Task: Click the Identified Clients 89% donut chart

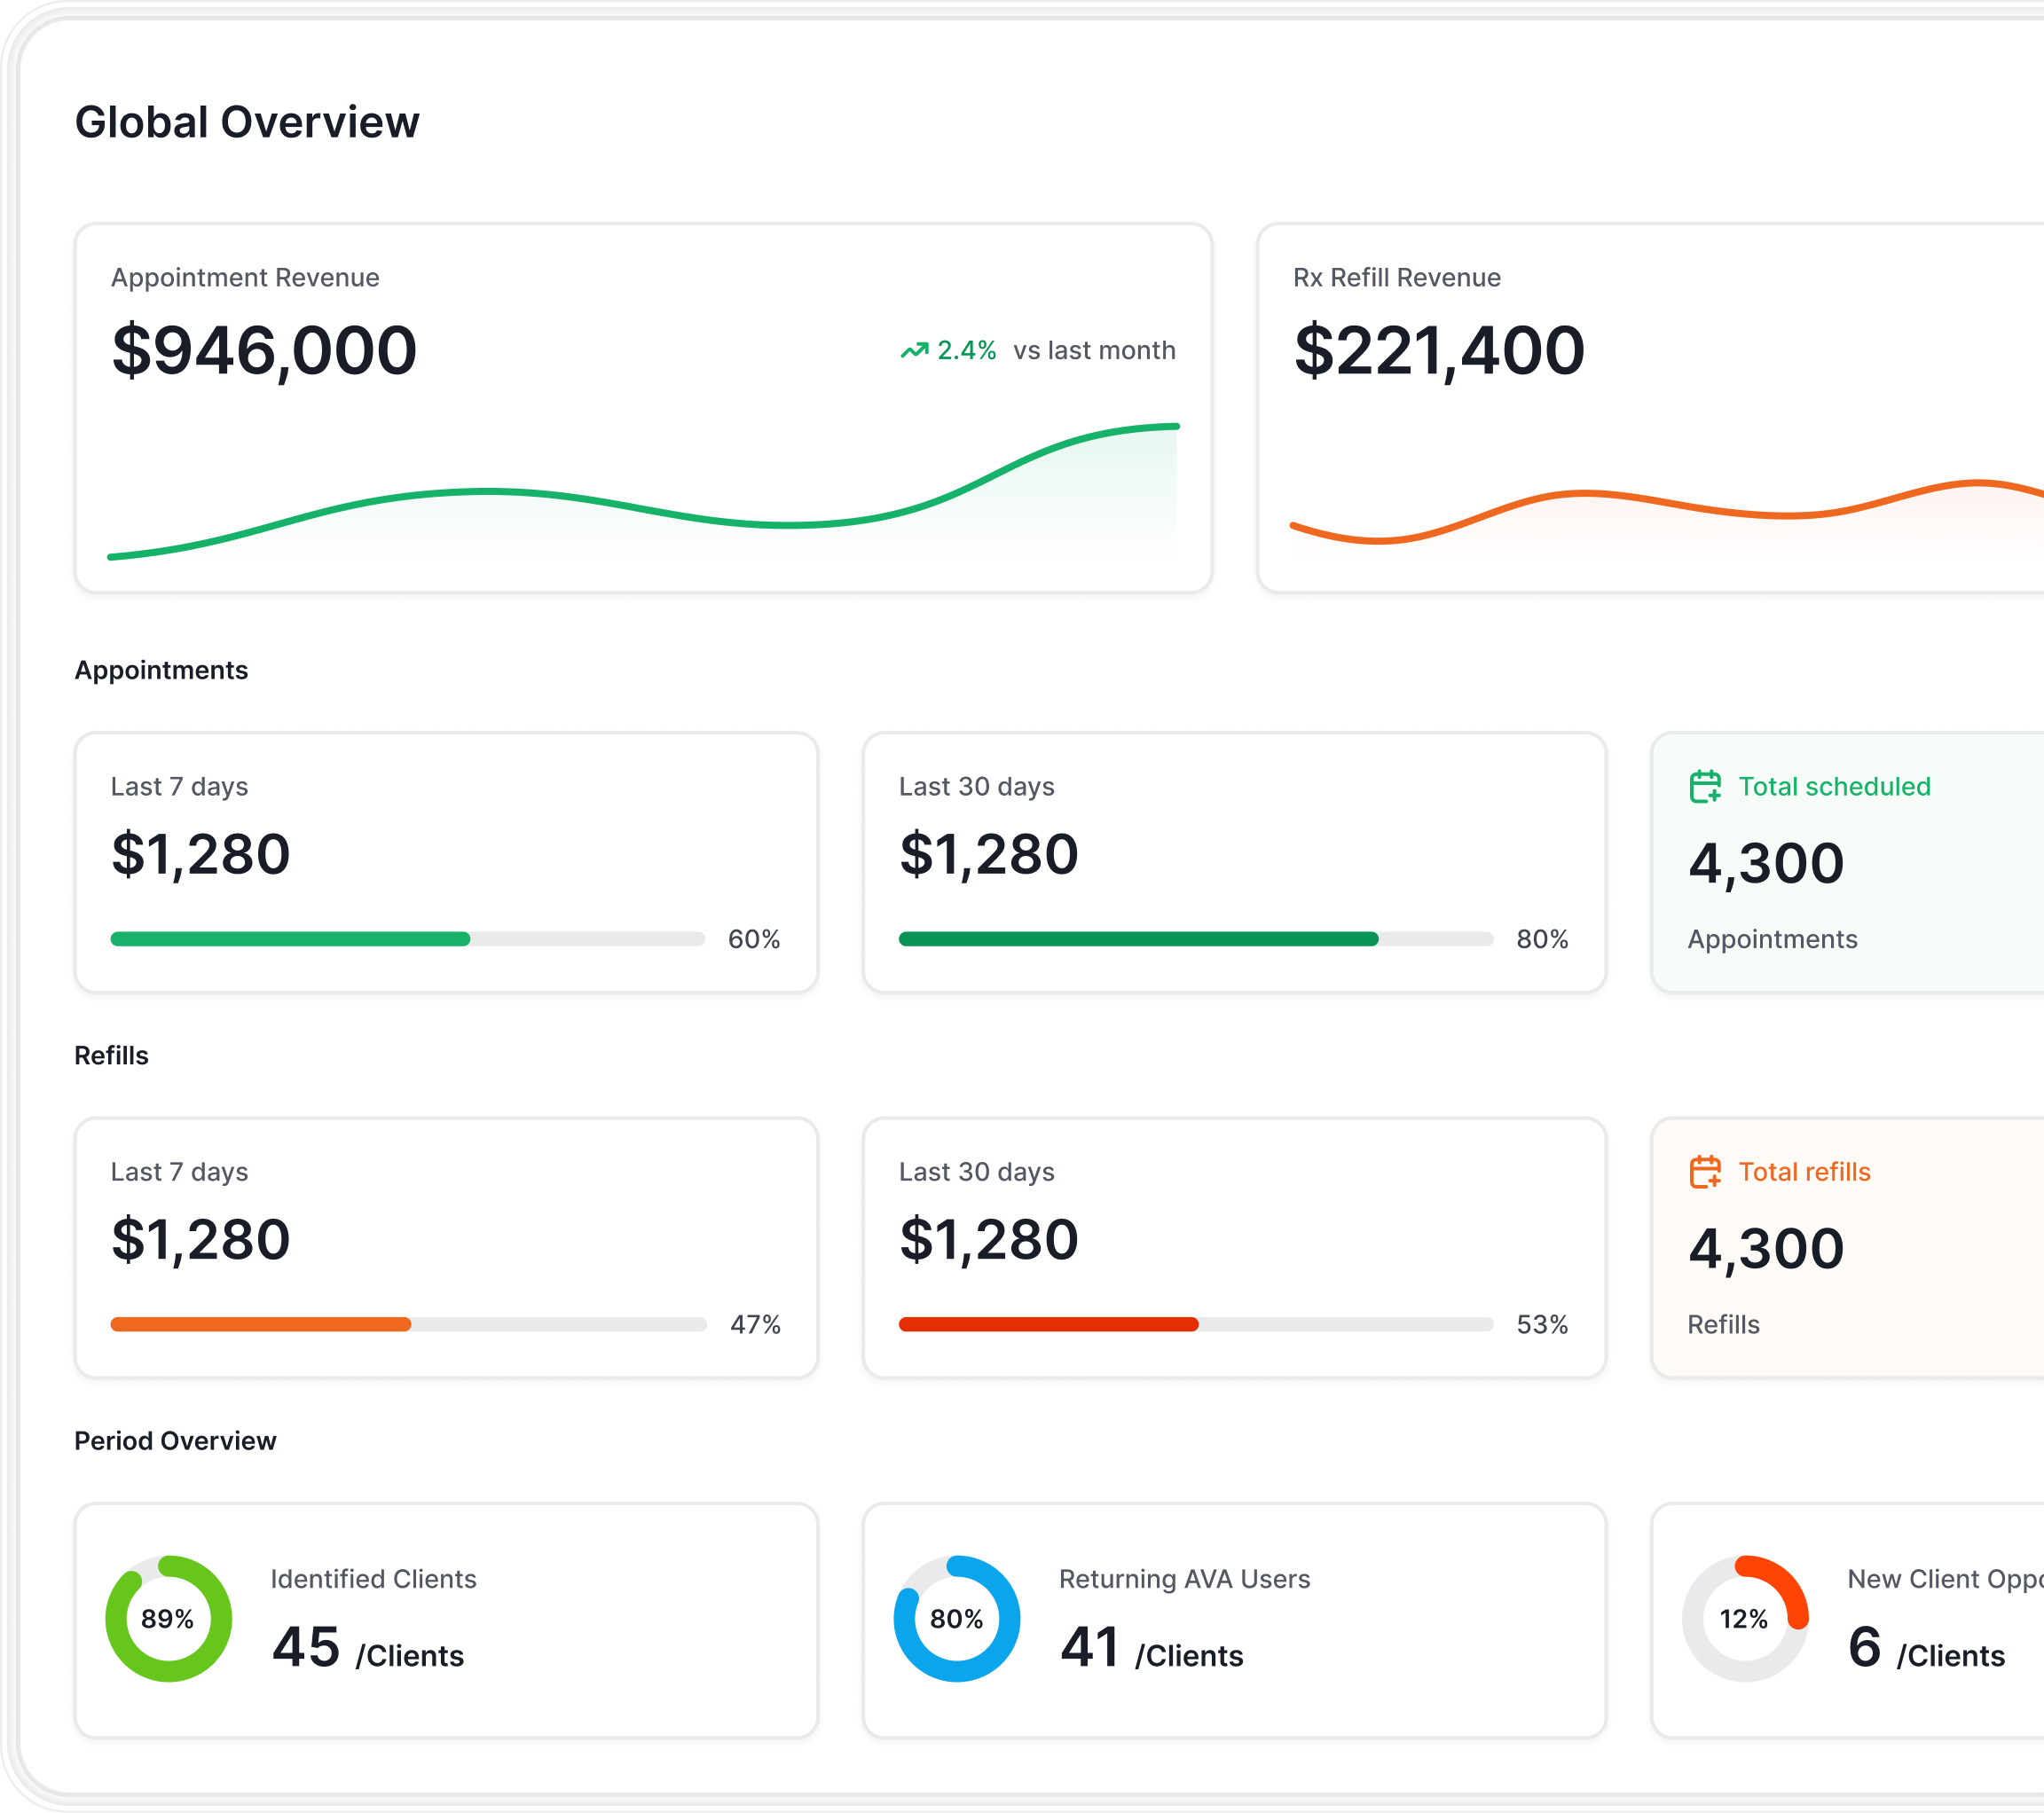Action: coord(168,1618)
